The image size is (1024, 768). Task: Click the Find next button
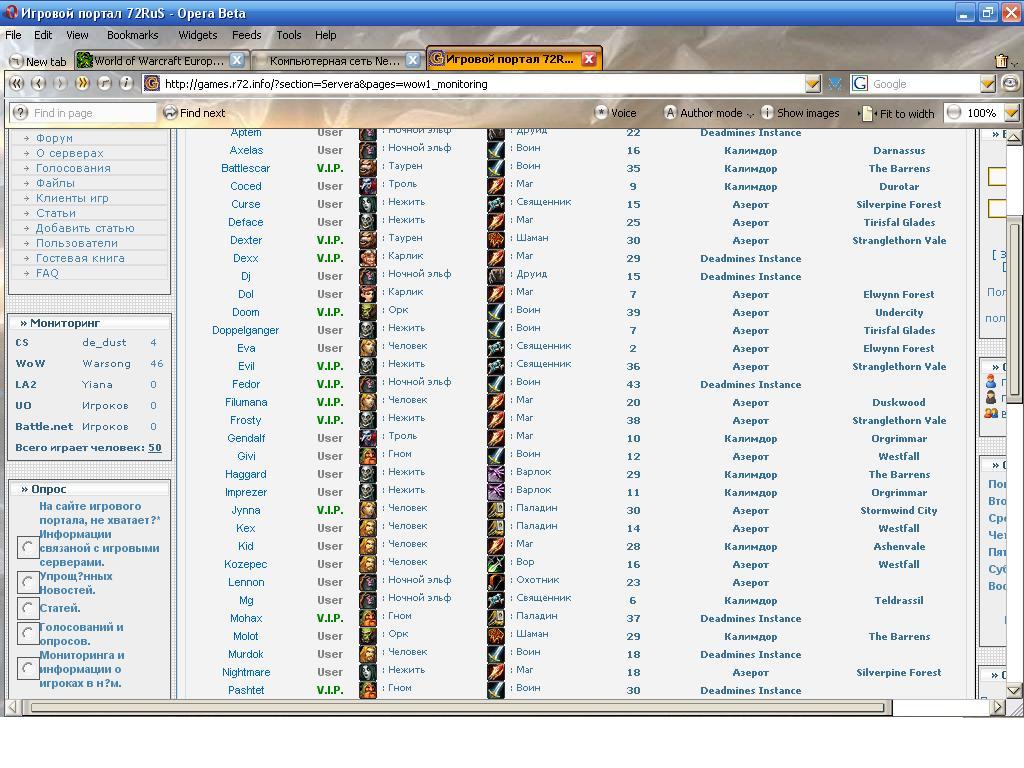[194, 113]
